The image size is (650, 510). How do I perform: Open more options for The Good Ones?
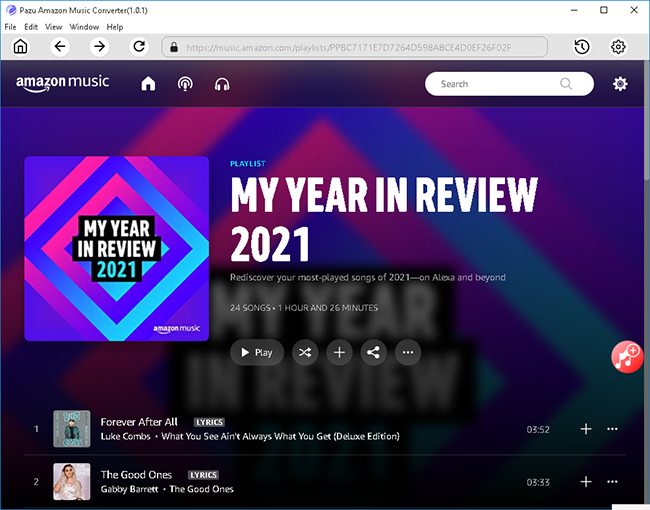point(612,482)
